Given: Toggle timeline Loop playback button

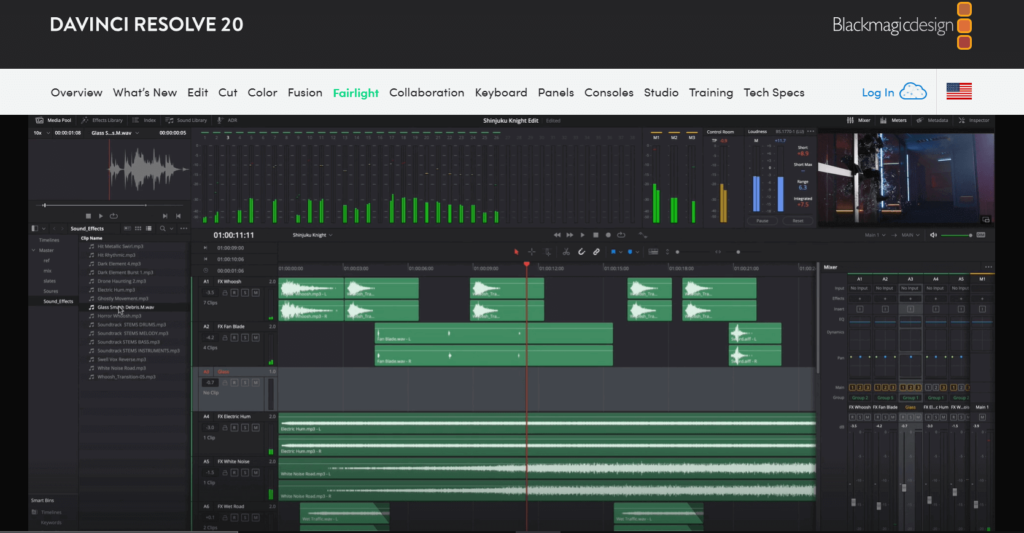Looking at the screenshot, I should coord(621,234).
